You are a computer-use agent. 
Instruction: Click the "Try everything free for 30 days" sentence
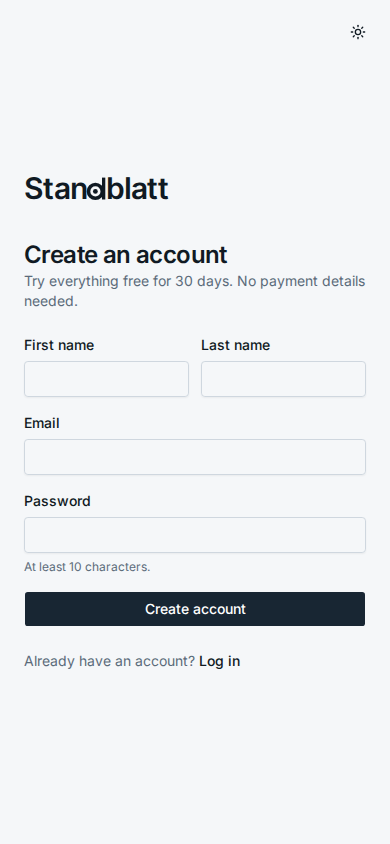click(x=129, y=282)
